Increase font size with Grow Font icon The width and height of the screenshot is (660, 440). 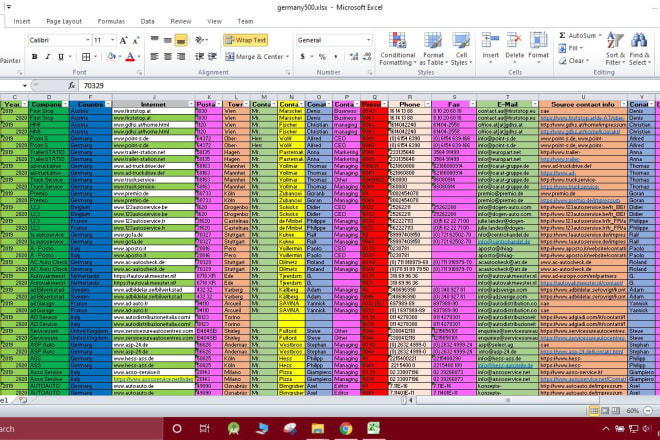point(123,40)
